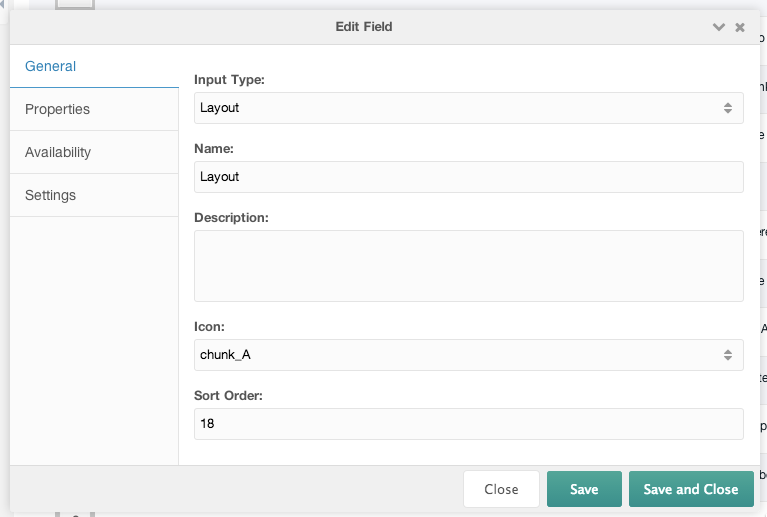
Task: Open the Settings tab
Action: click(x=94, y=195)
